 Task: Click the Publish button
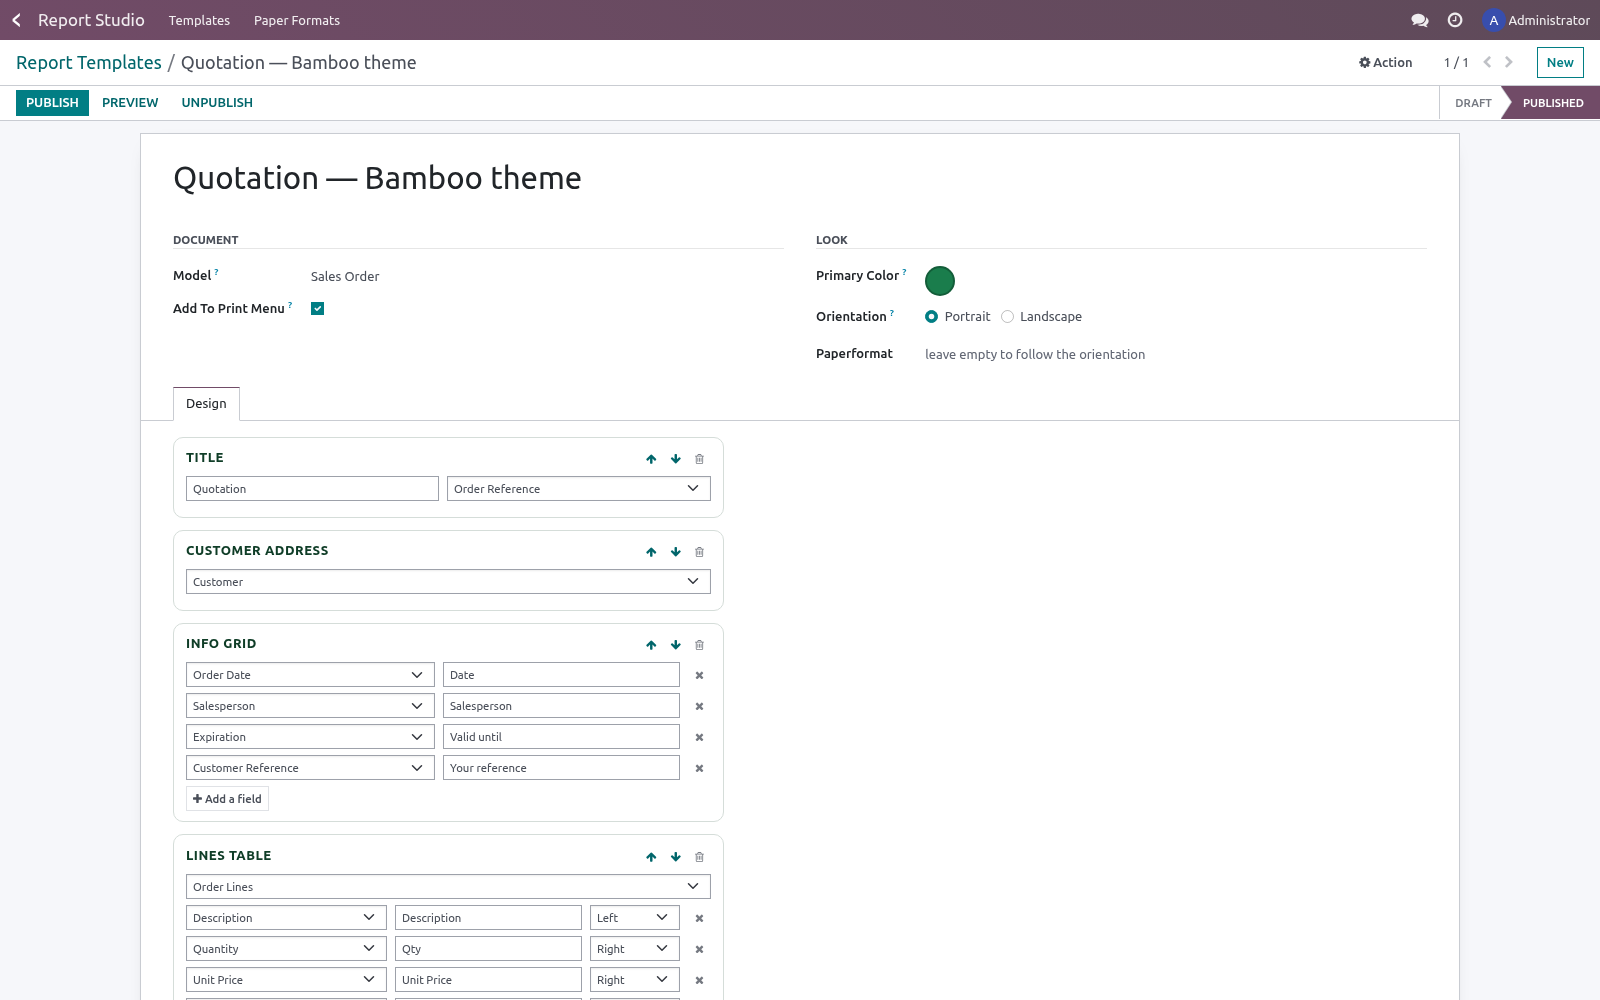[x=52, y=102]
